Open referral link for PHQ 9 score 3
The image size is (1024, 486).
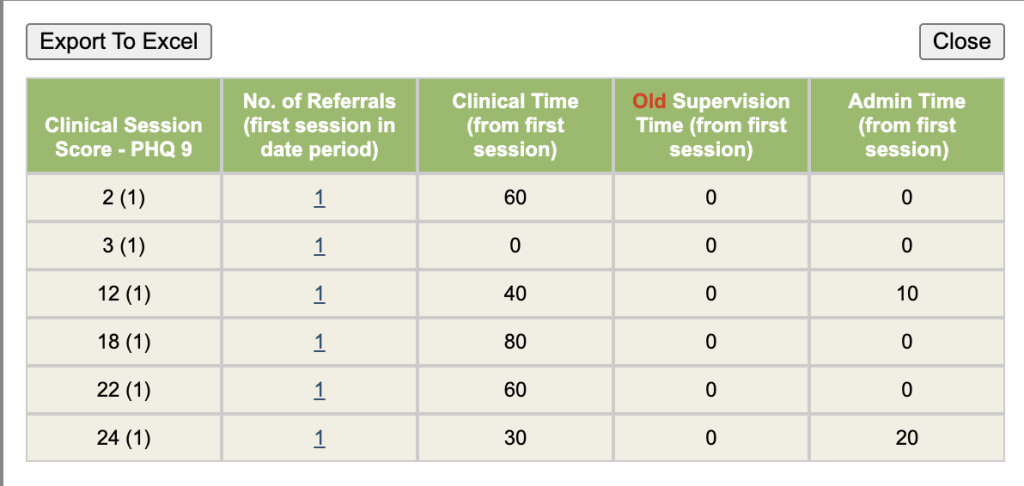pyautogui.click(x=319, y=246)
